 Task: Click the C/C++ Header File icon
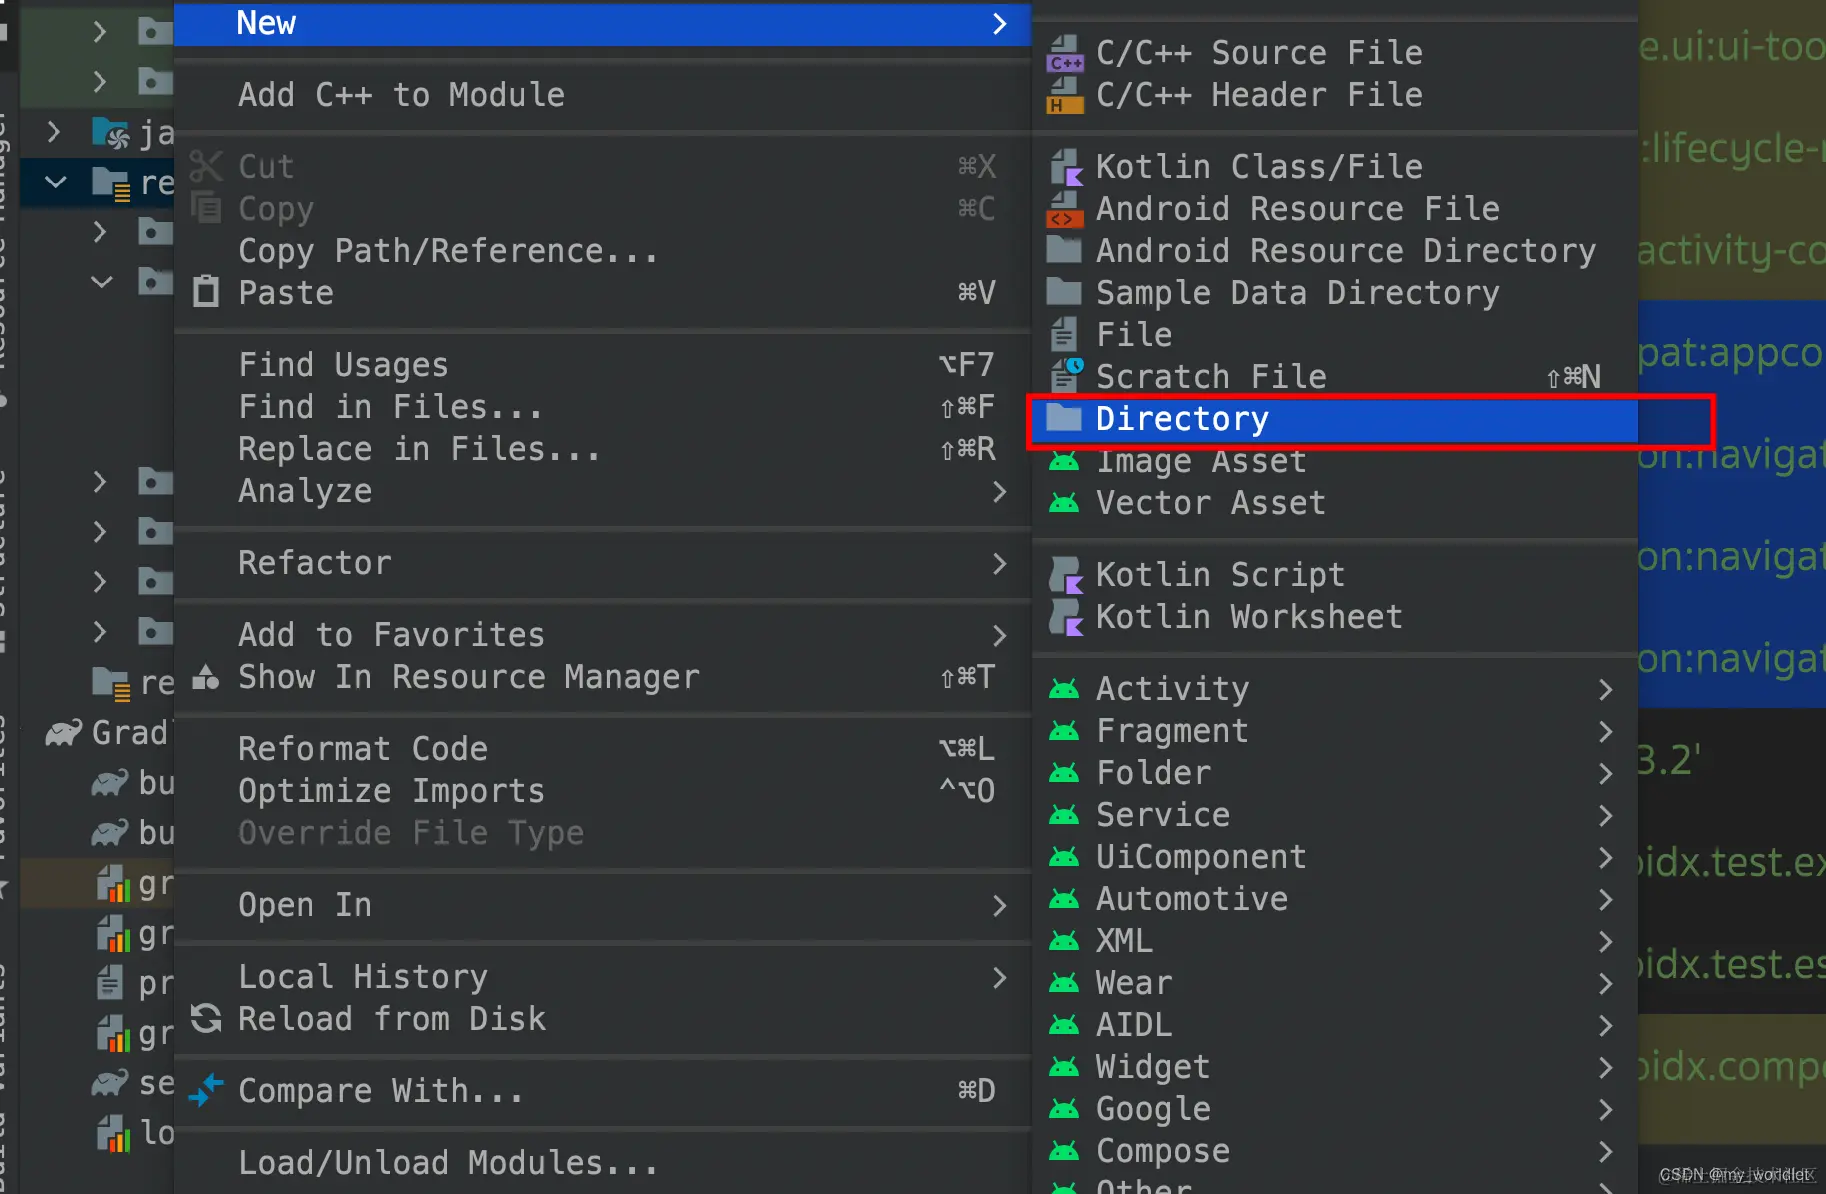[x=1065, y=96]
